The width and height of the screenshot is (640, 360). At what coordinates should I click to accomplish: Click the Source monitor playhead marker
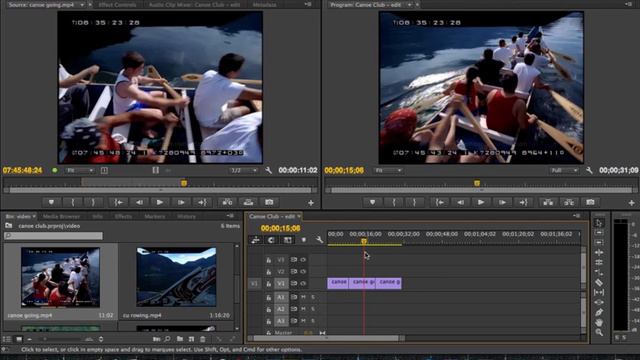(x=184, y=183)
